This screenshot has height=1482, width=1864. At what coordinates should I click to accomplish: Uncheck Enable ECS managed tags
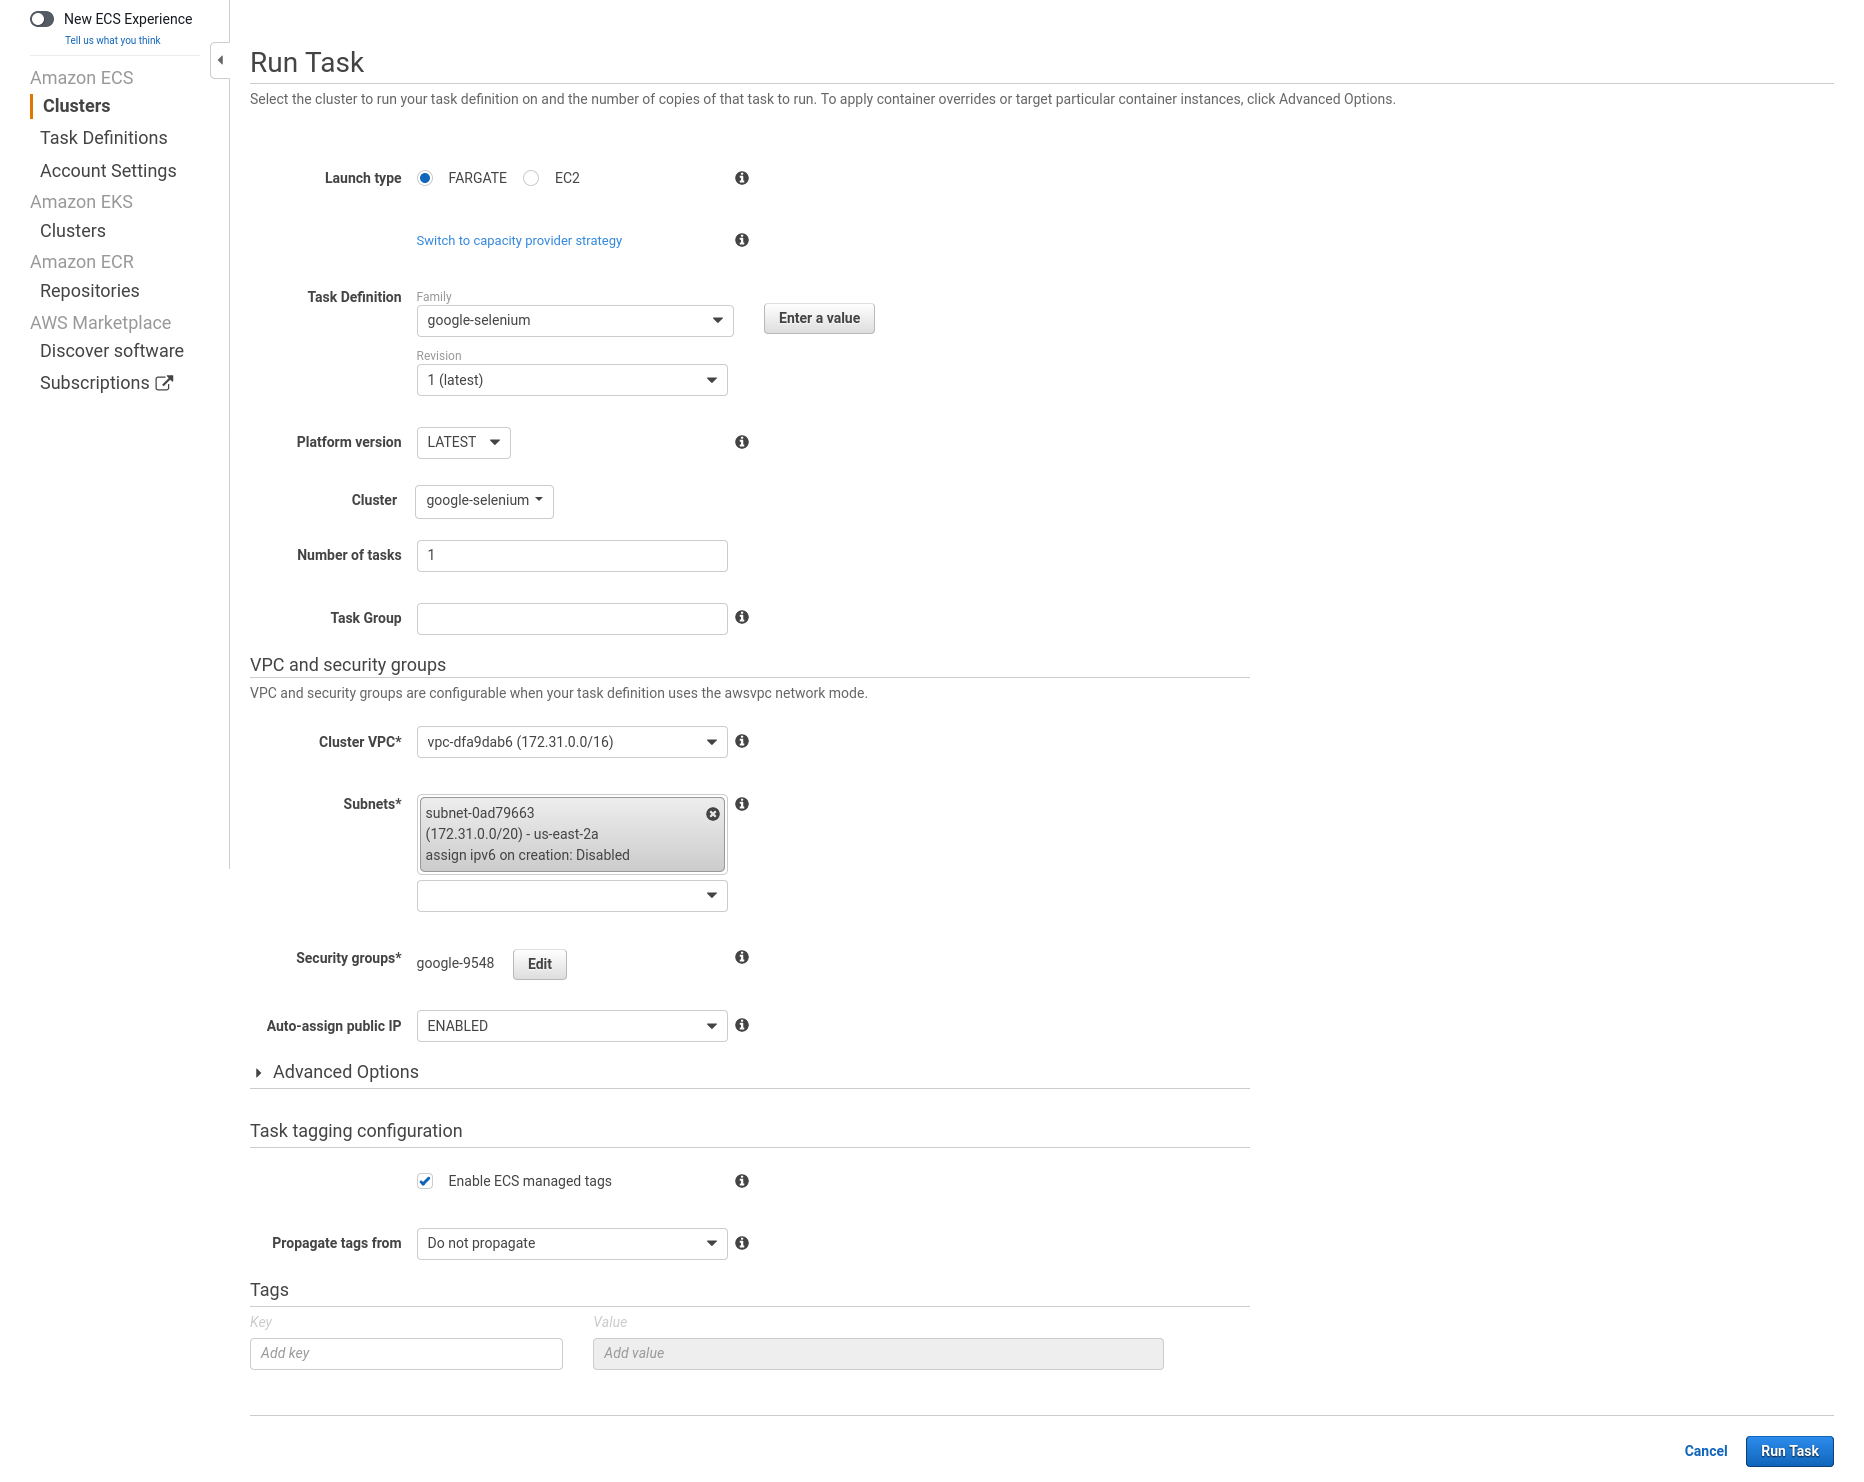tap(425, 1181)
